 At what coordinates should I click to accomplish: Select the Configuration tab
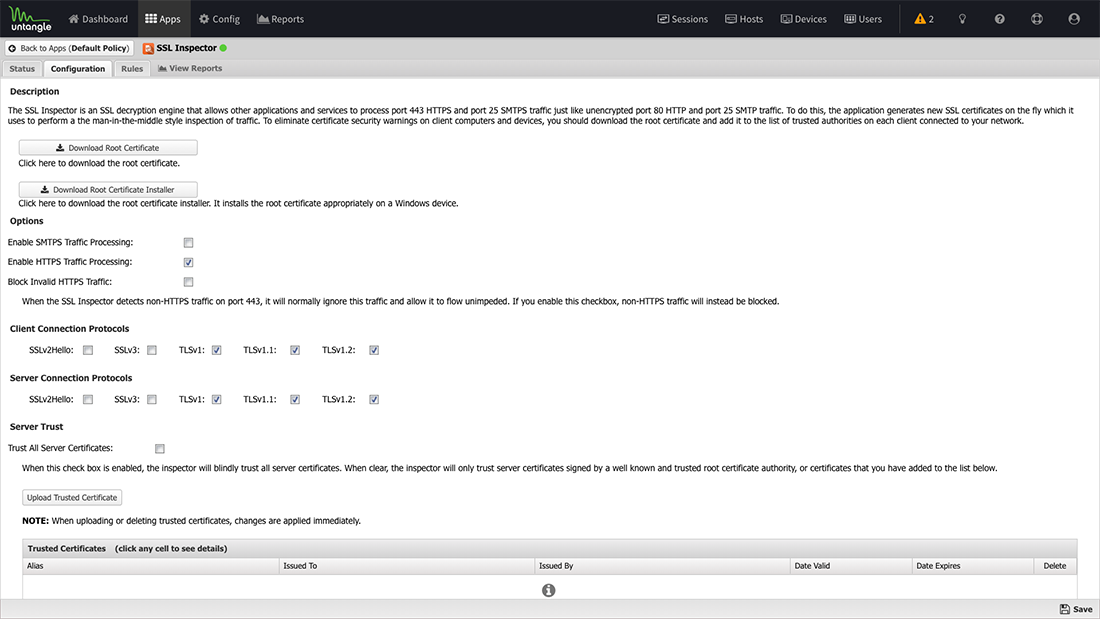(78, 69)
